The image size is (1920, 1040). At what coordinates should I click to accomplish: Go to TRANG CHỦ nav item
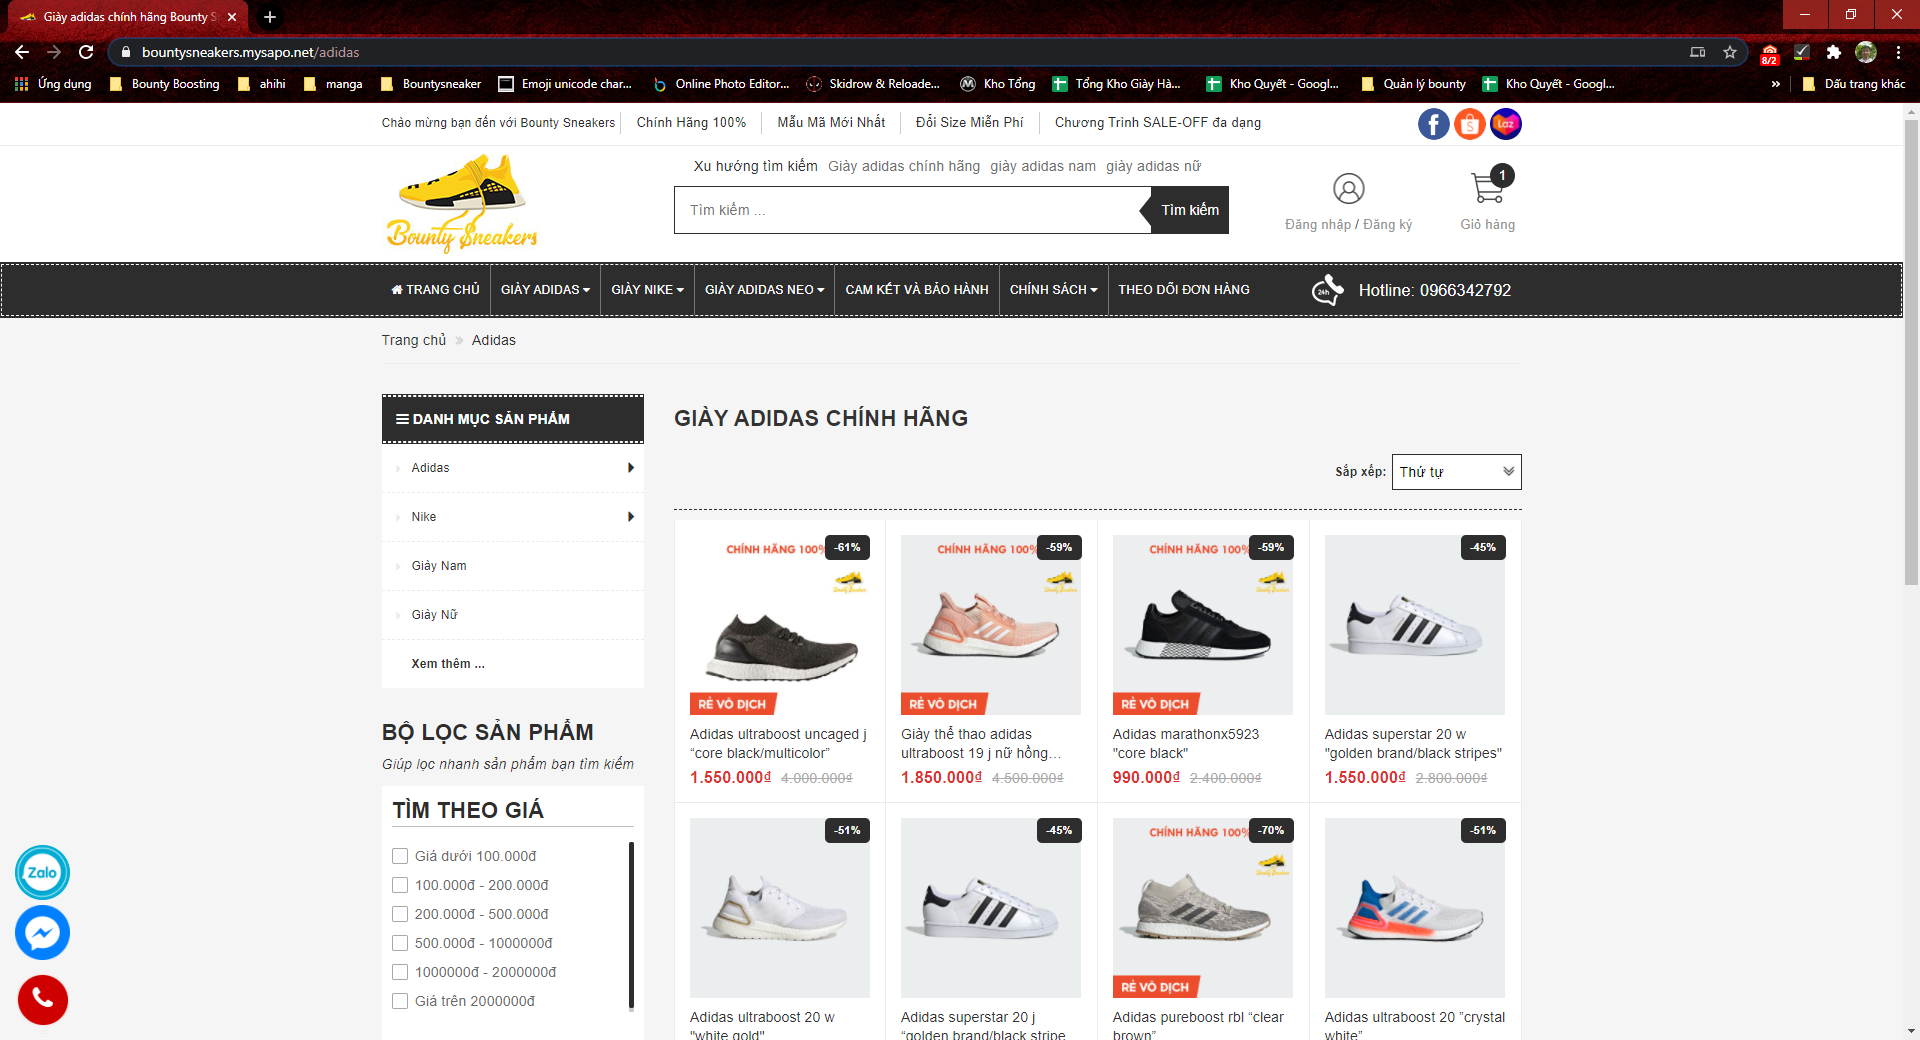coord(435,290)
